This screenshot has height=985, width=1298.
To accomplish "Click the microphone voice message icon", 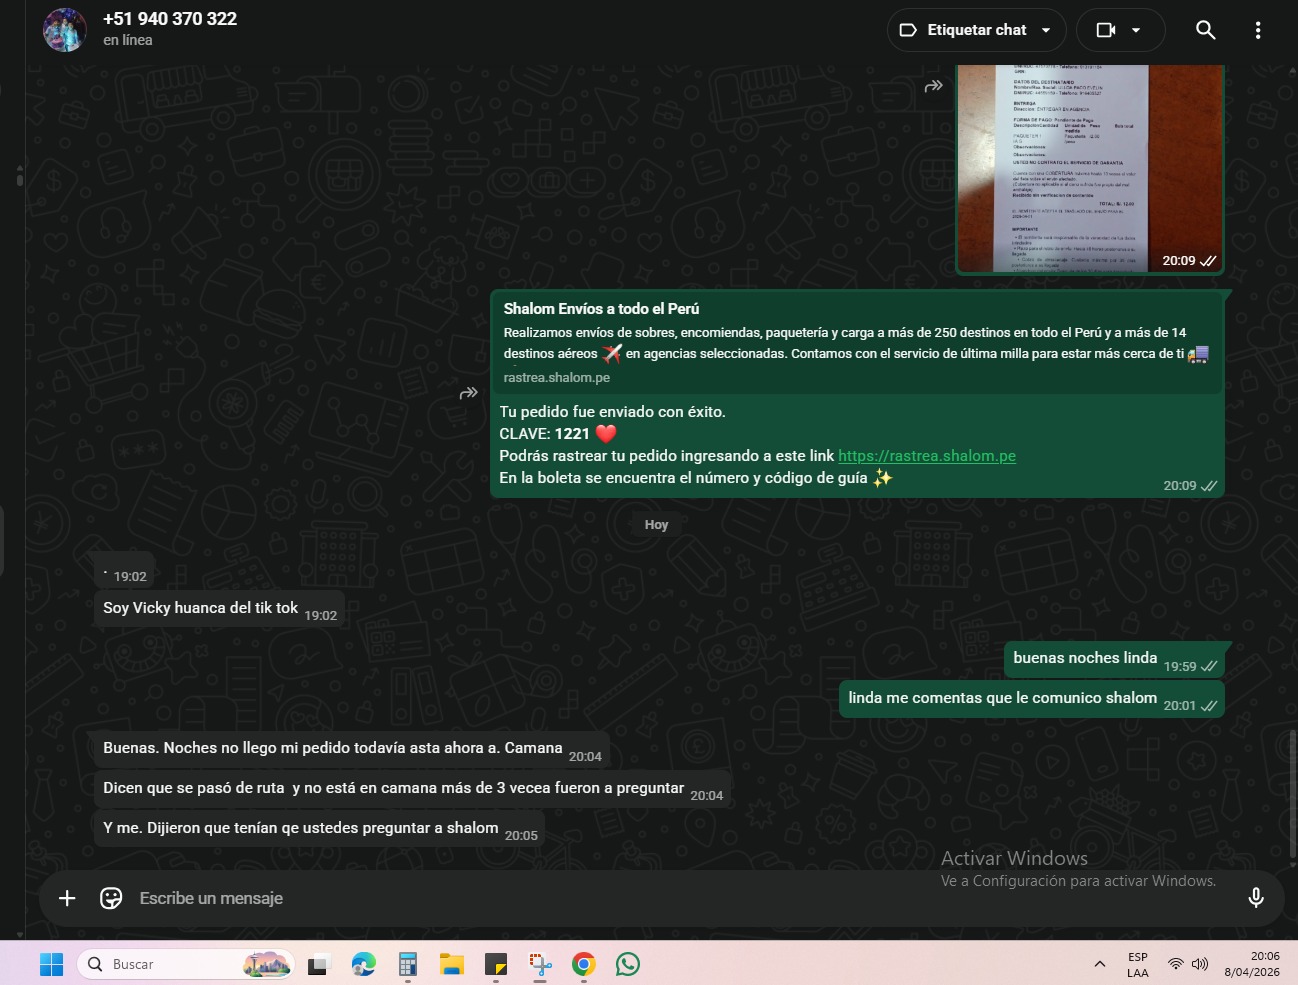I will pyautogui.click(x=1256, y=898).
